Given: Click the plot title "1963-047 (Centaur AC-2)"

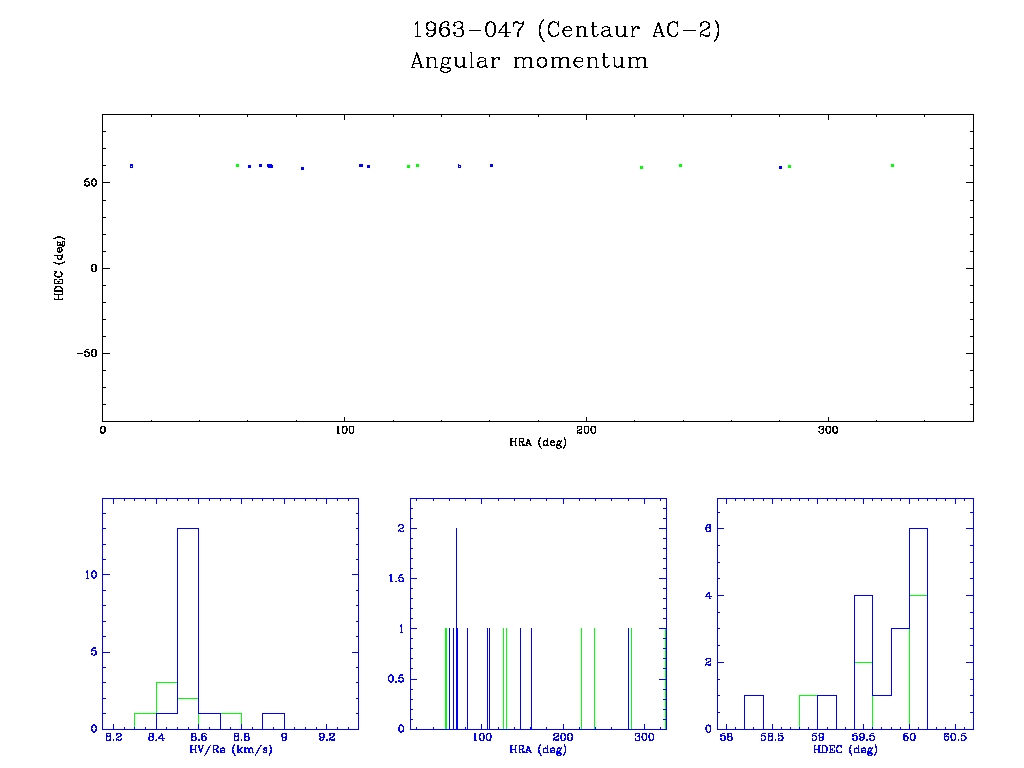Looking at the screenshot, I should 566,30.
